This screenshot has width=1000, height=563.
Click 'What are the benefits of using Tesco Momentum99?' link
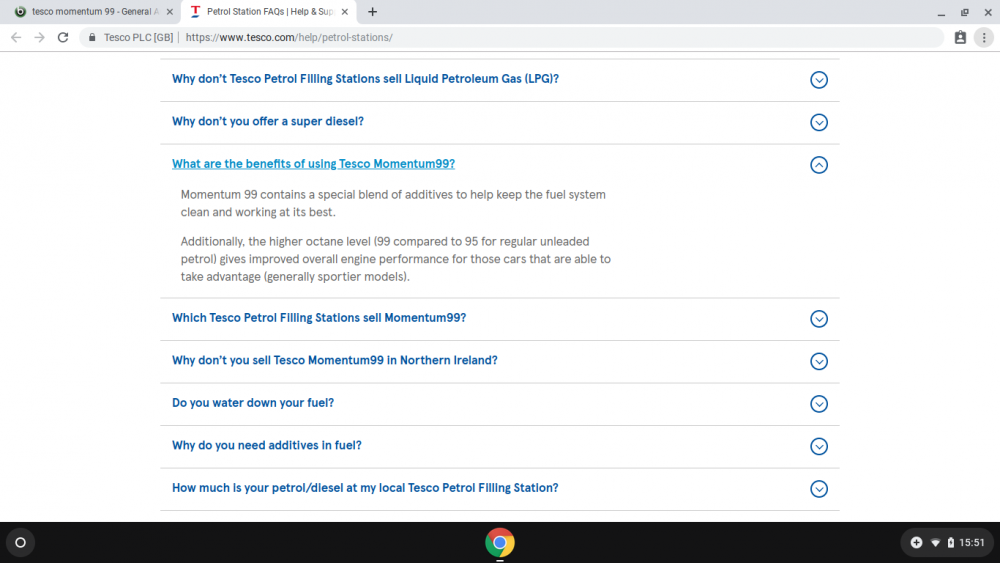tap(313, 164)
